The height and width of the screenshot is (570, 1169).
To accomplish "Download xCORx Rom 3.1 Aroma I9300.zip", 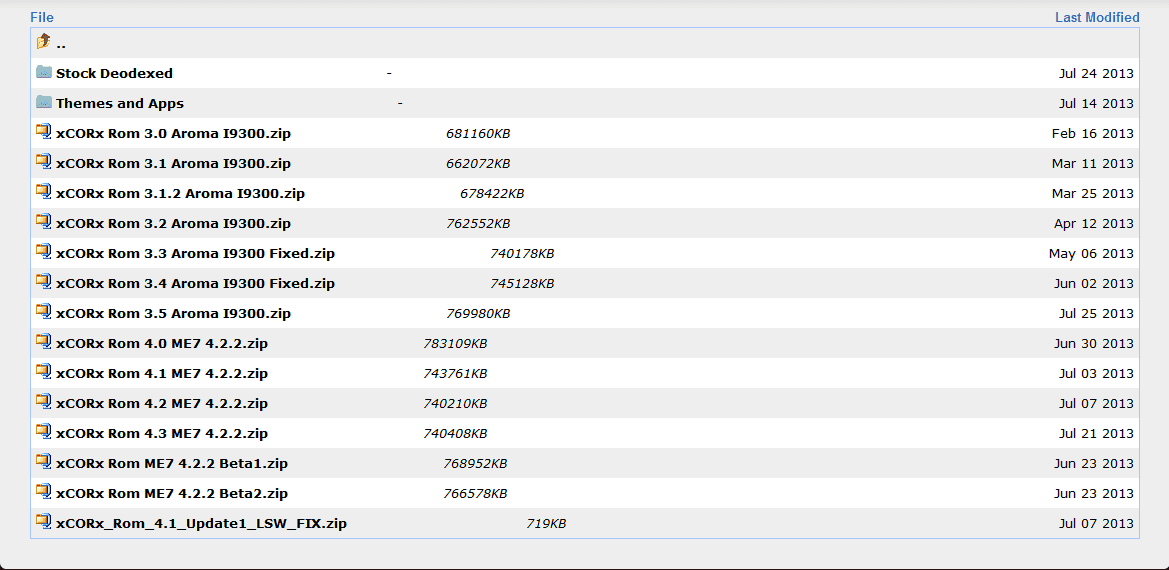I will tap(173, 163).
